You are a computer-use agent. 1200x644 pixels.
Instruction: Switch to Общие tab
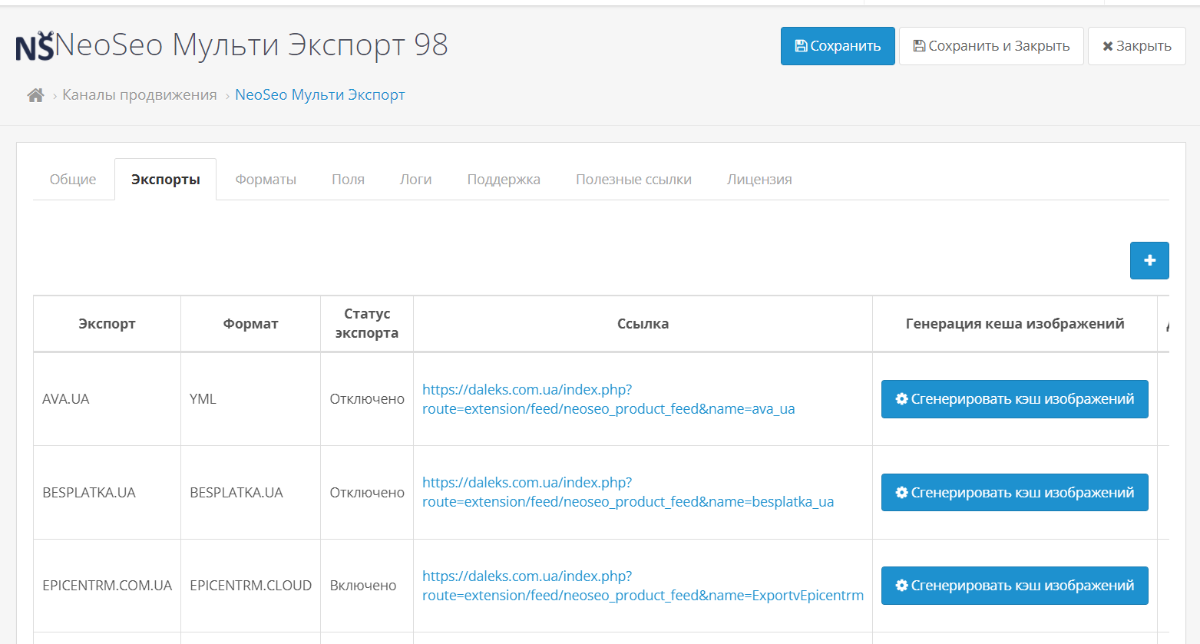pos(73,179)
